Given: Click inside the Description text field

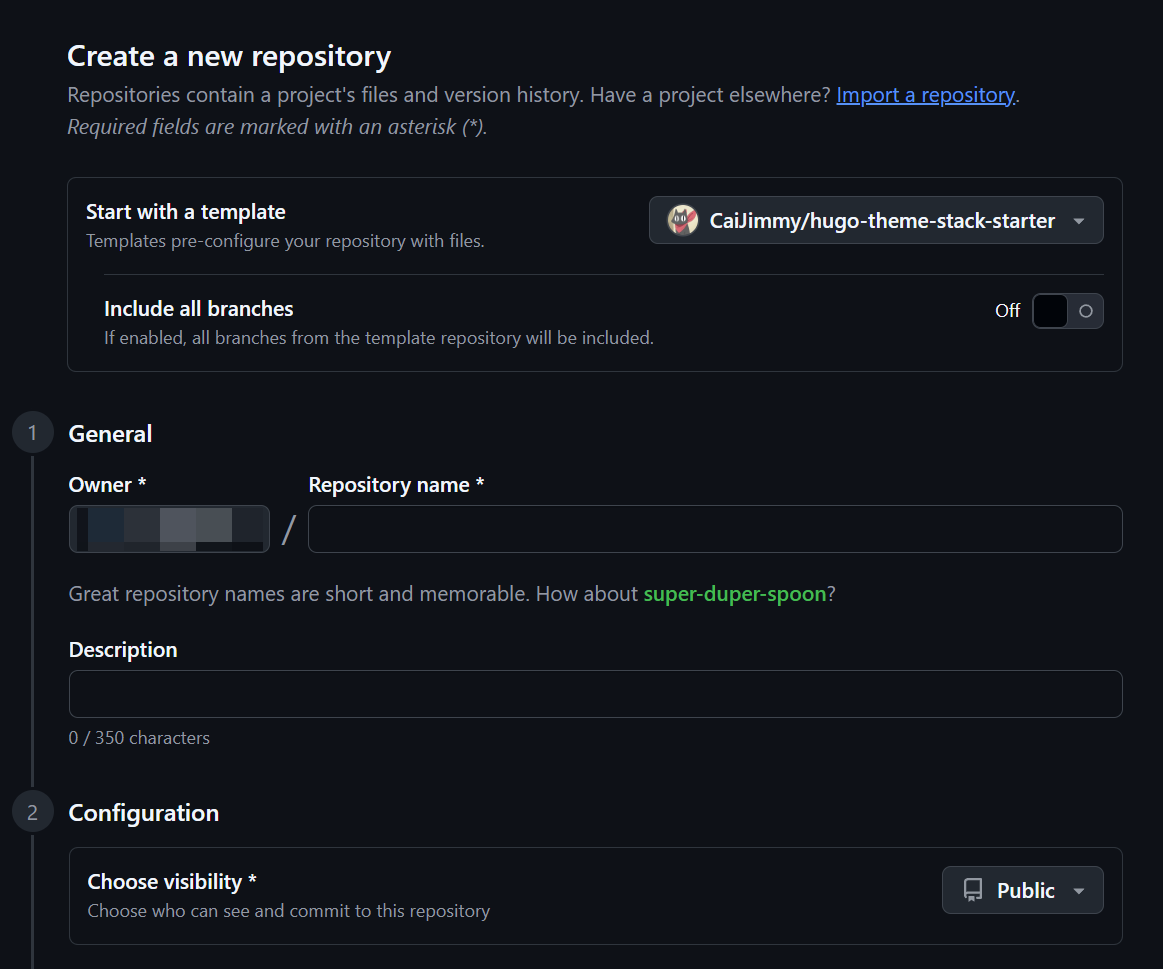Looking at the screenshot, I should (595, 693).
